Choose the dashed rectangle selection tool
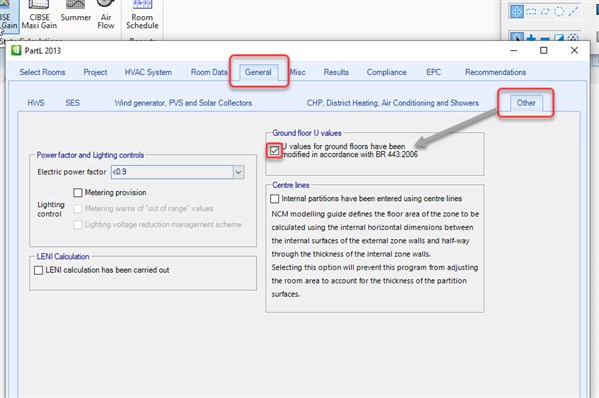This screenshot has height=398, width=599. click(531, 12)
